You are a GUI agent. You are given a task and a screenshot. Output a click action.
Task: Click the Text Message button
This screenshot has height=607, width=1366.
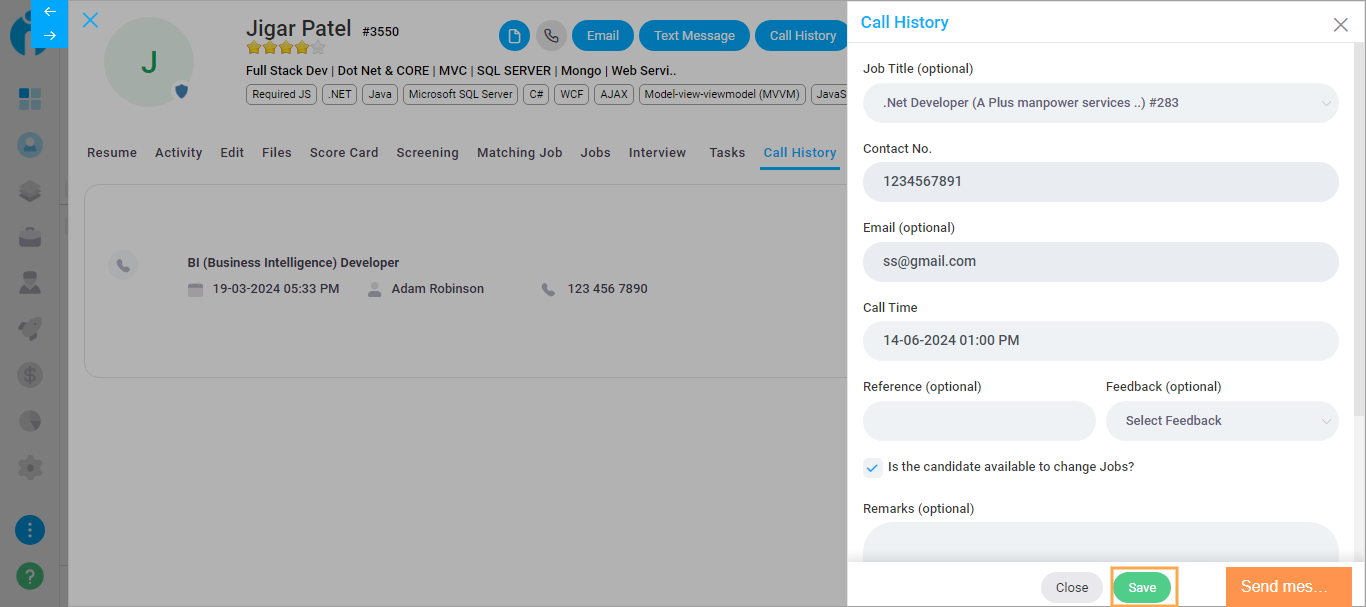pyautogui.click(x=694, y=36)
